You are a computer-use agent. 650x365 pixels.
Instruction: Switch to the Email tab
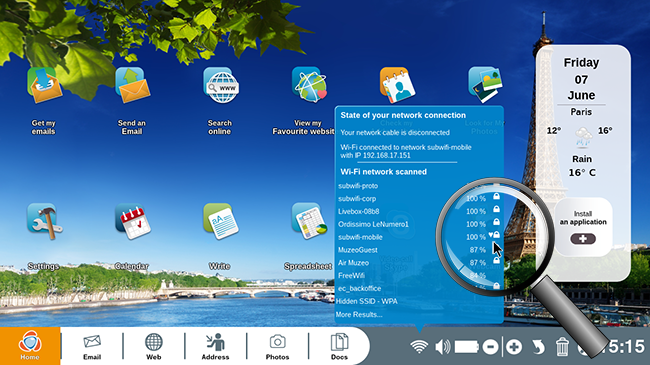[x=92, y=347]
